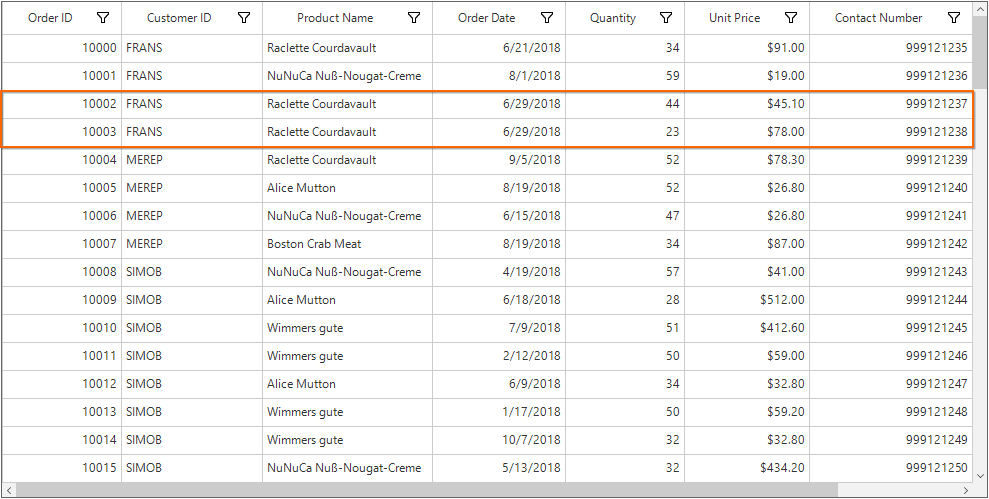
Task: Open the Unit Price filter icon
Action: pyautogui.click(x=791, y=18)
